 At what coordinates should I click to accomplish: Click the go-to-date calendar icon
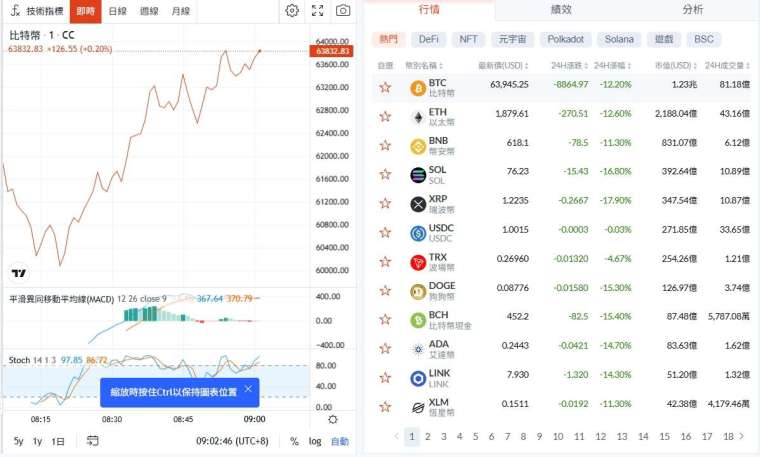point(92,440)
